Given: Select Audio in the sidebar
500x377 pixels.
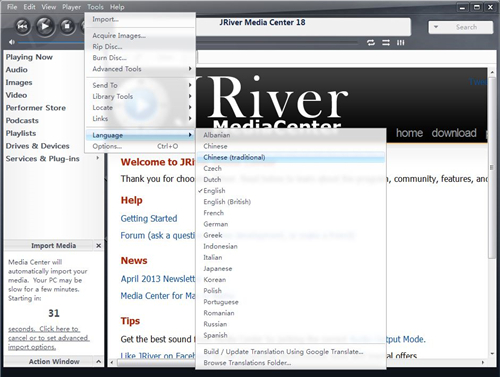Looking at the screenshot, I should pos(16,70).
